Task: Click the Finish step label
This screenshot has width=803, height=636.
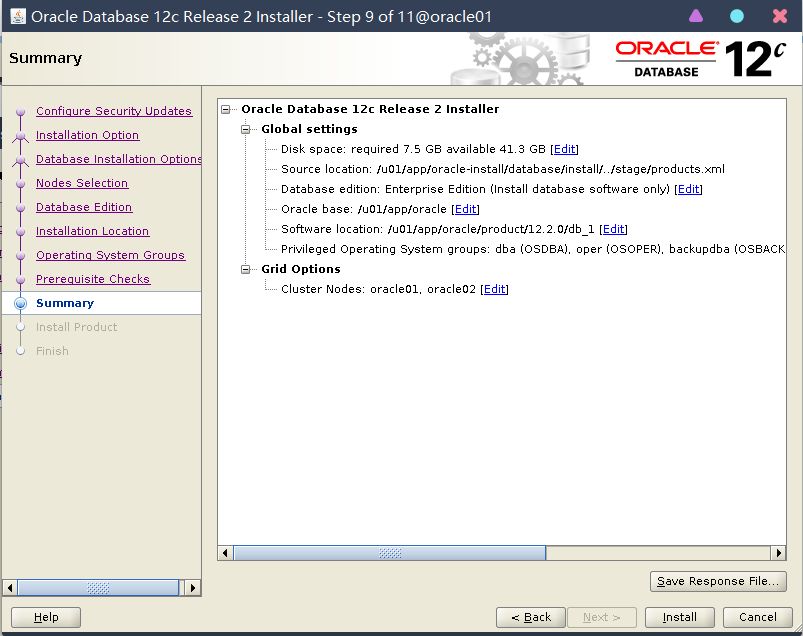Action: [52, 351]
